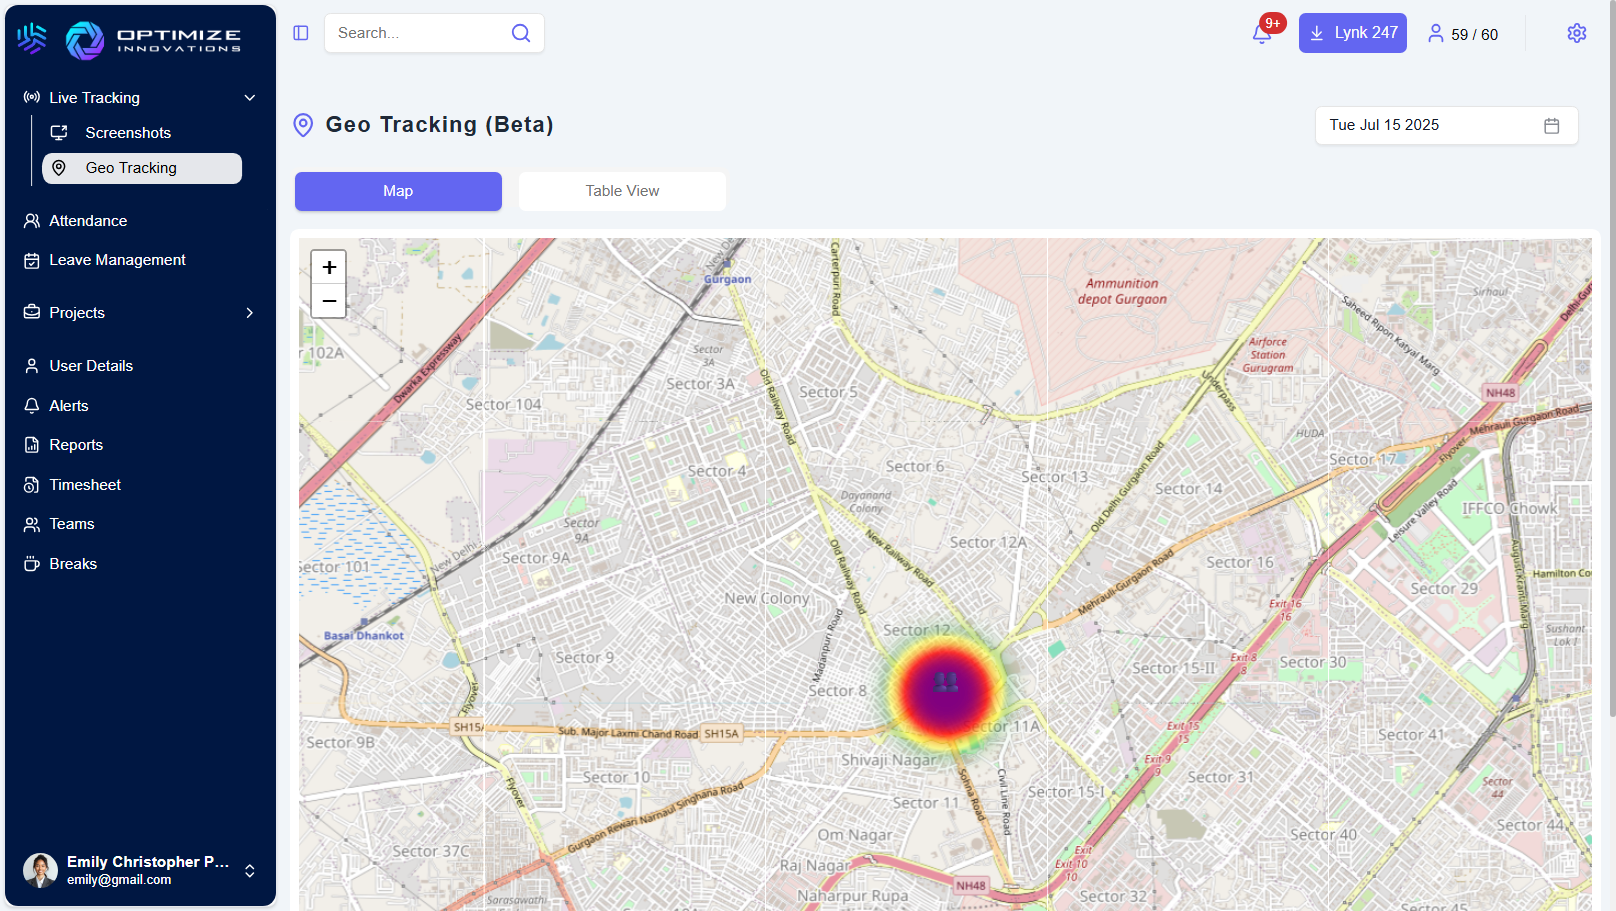Click the user count icon showing 59 / 60
The image size is (1616, 911).
point(1436,34)
